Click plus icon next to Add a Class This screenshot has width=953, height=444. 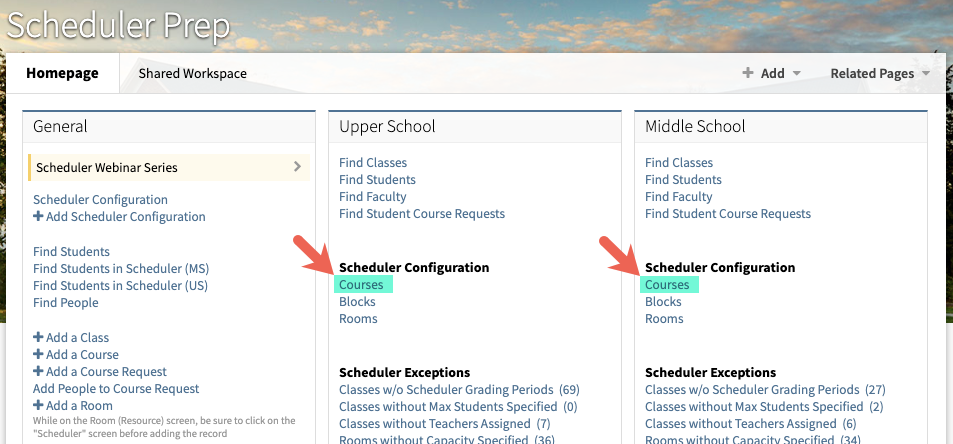38,338
